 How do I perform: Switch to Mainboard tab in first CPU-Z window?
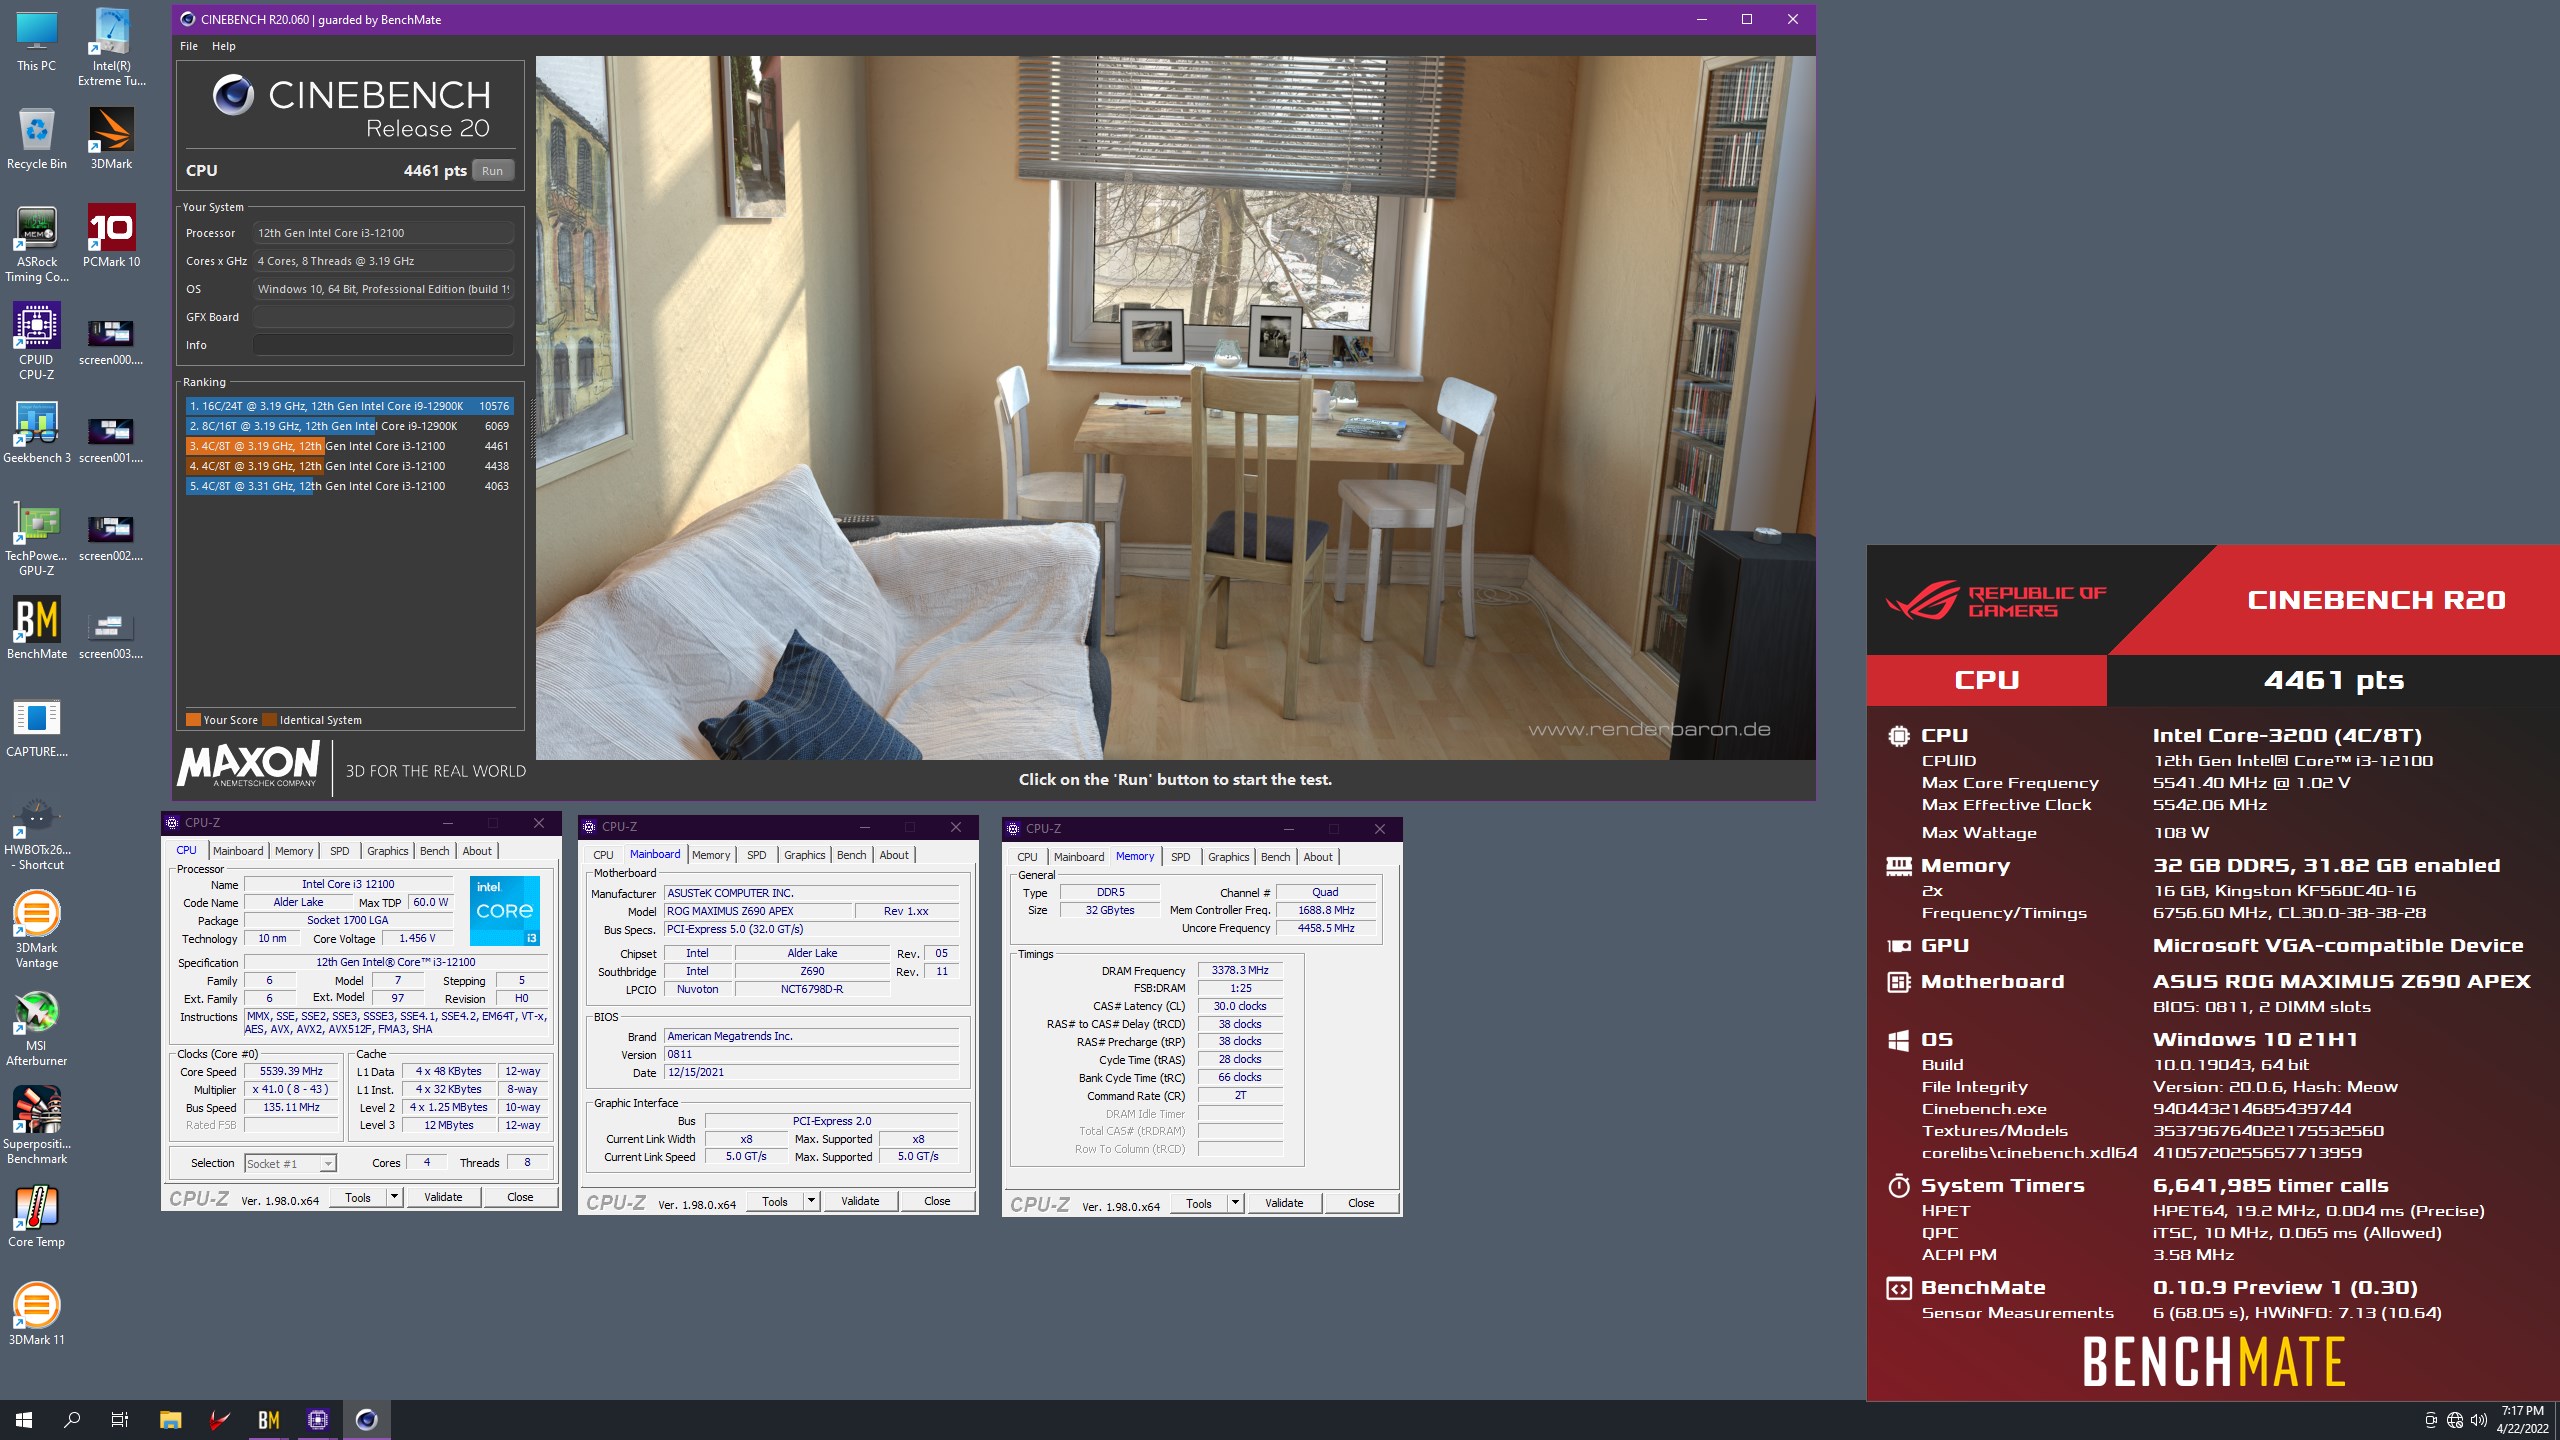click(238, 851)
